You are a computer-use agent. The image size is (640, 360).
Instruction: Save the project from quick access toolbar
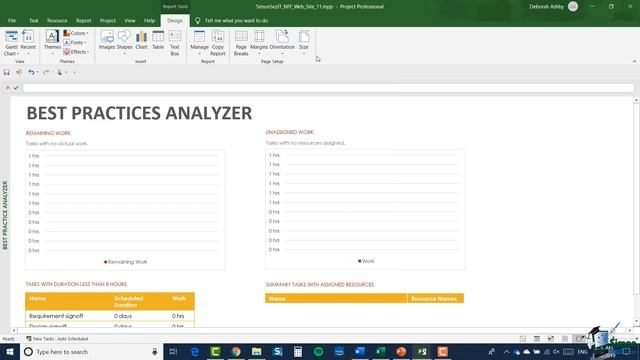coord(7,72)
